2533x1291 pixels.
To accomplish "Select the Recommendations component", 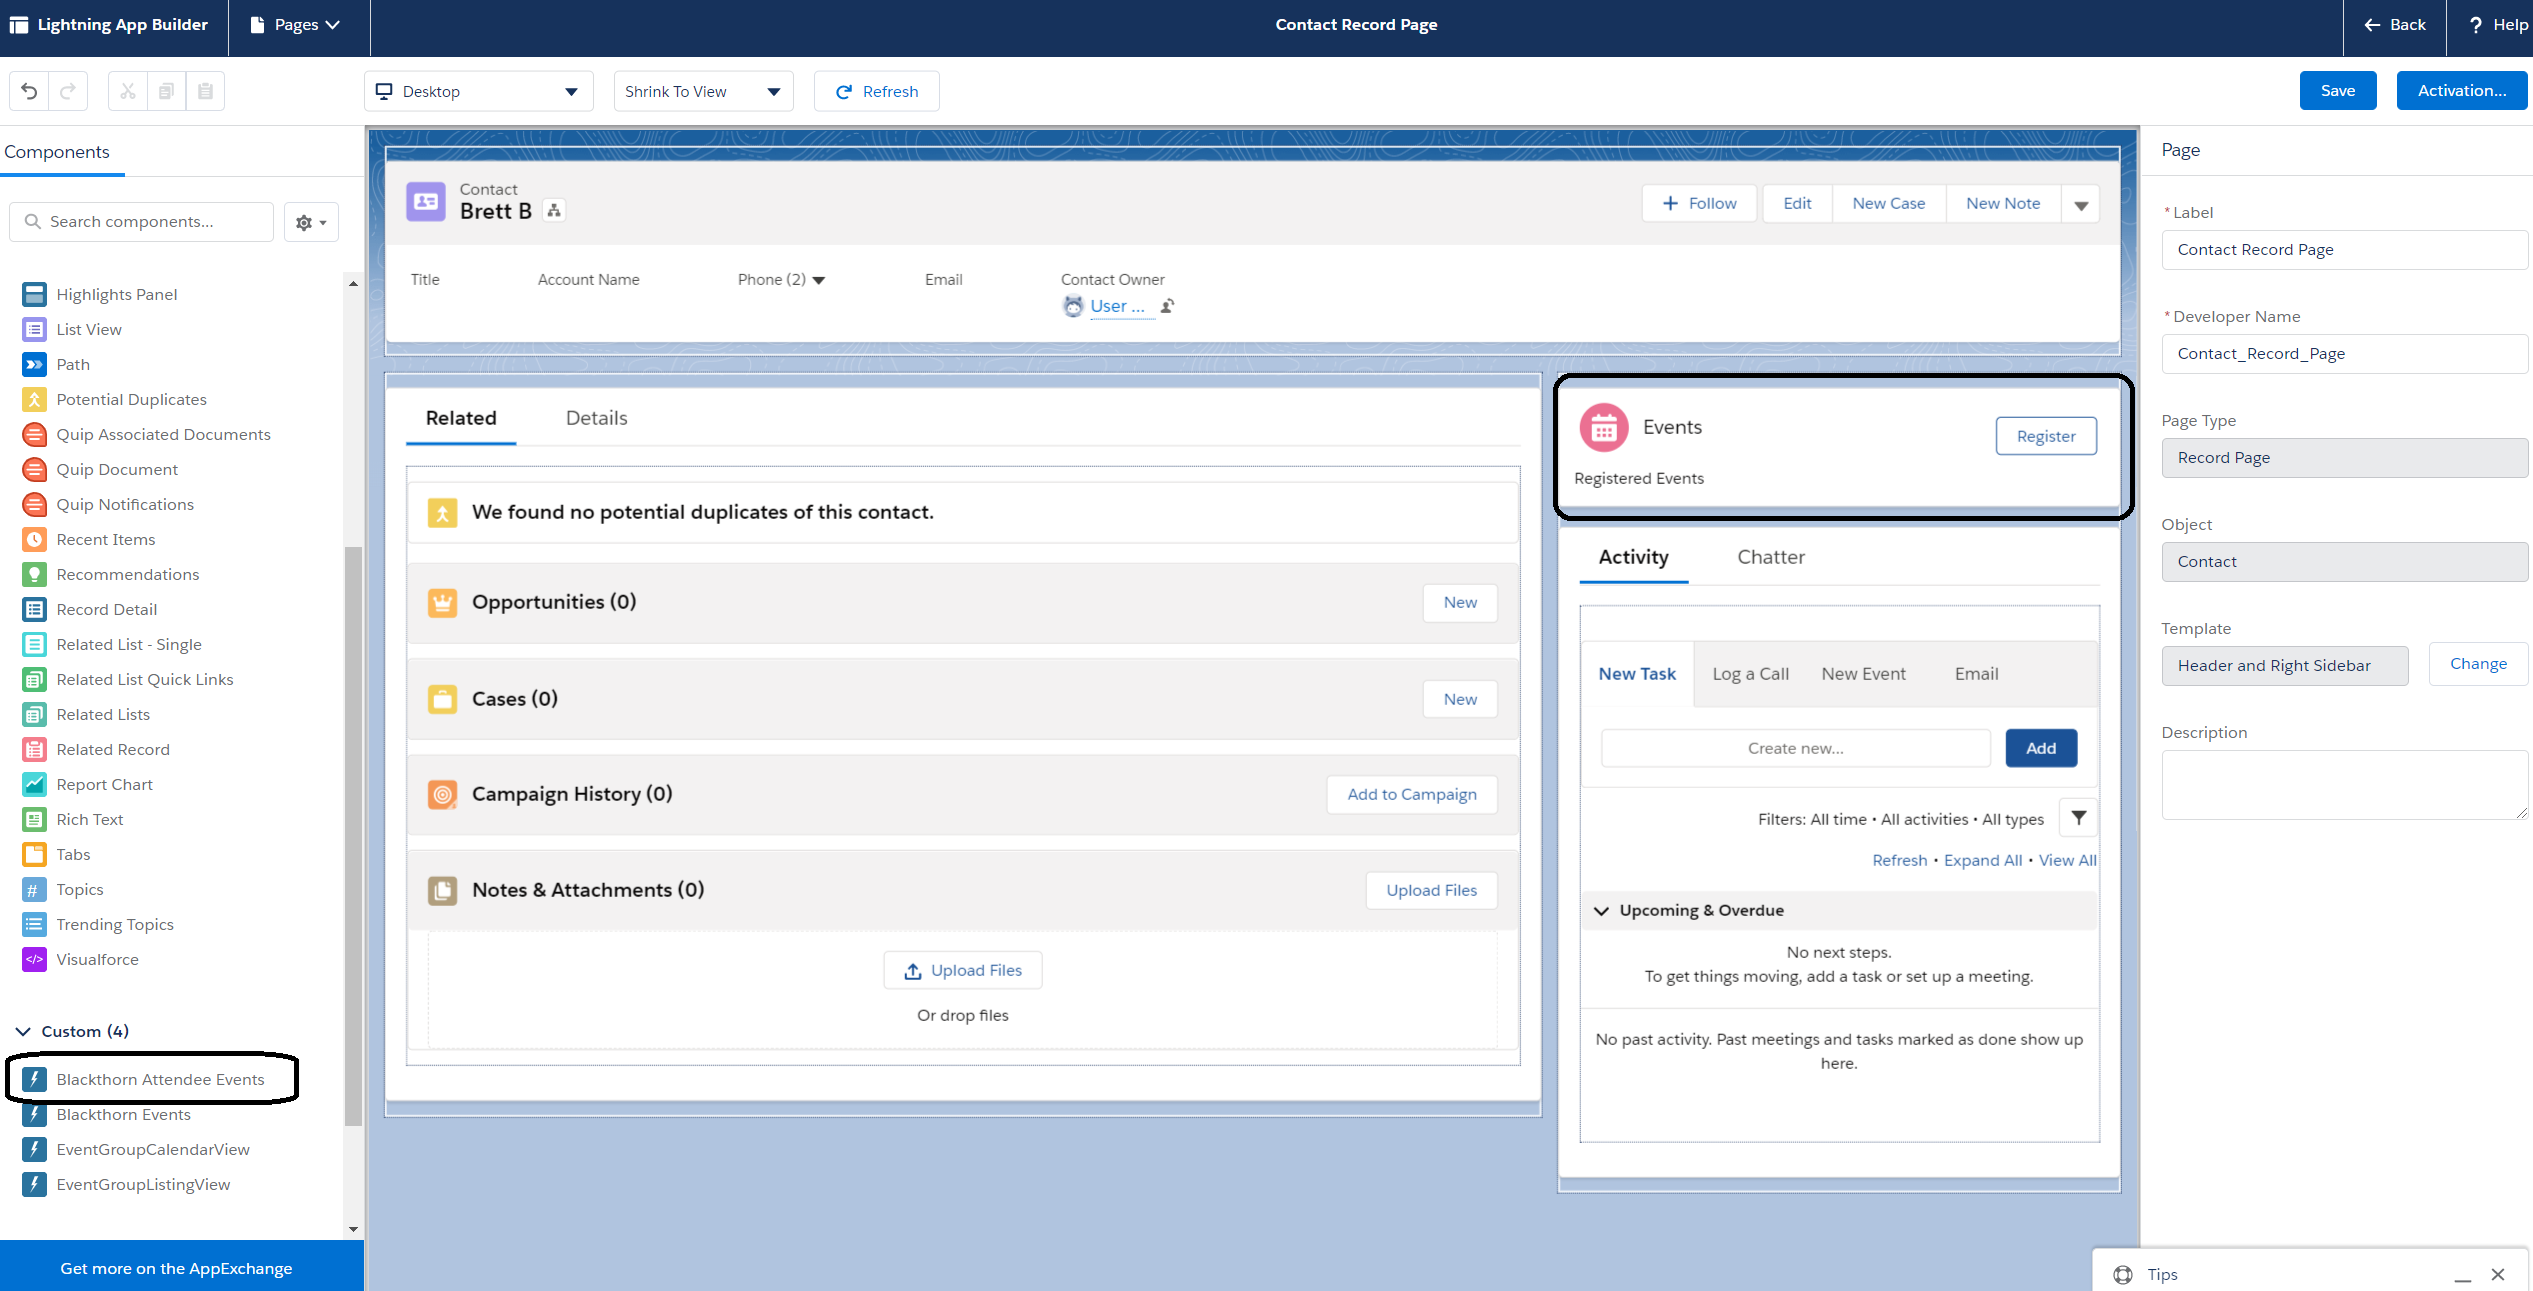I will [x=111, y=574].
